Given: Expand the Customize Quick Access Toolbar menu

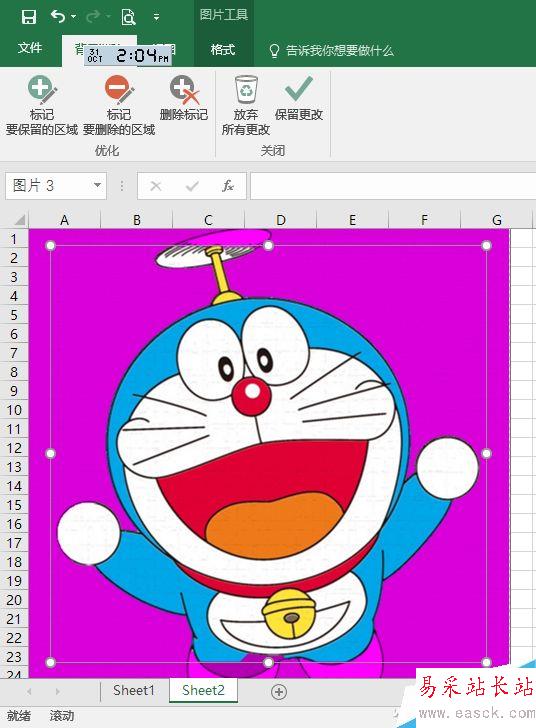Looking at the screenshot, I should [x=157, y=18].
